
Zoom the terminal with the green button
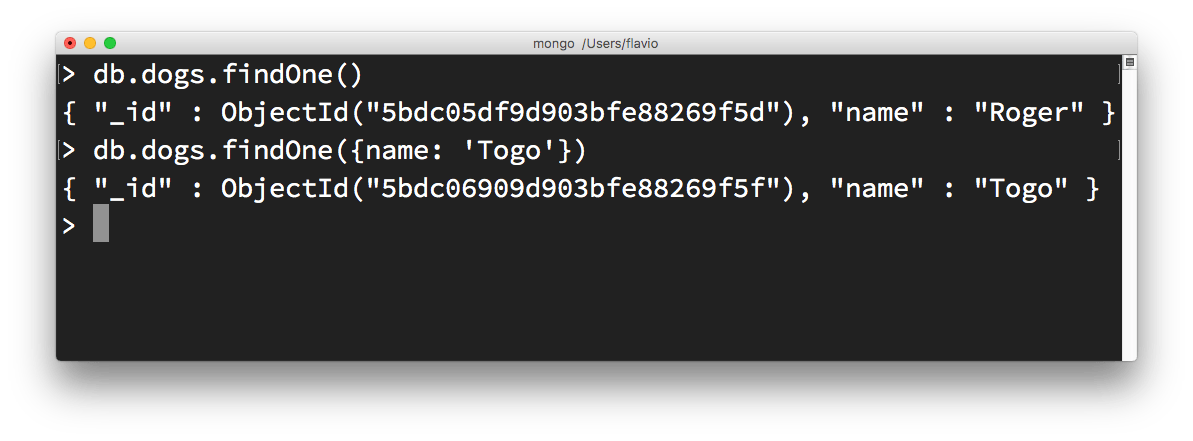click(x=110, y=43)
